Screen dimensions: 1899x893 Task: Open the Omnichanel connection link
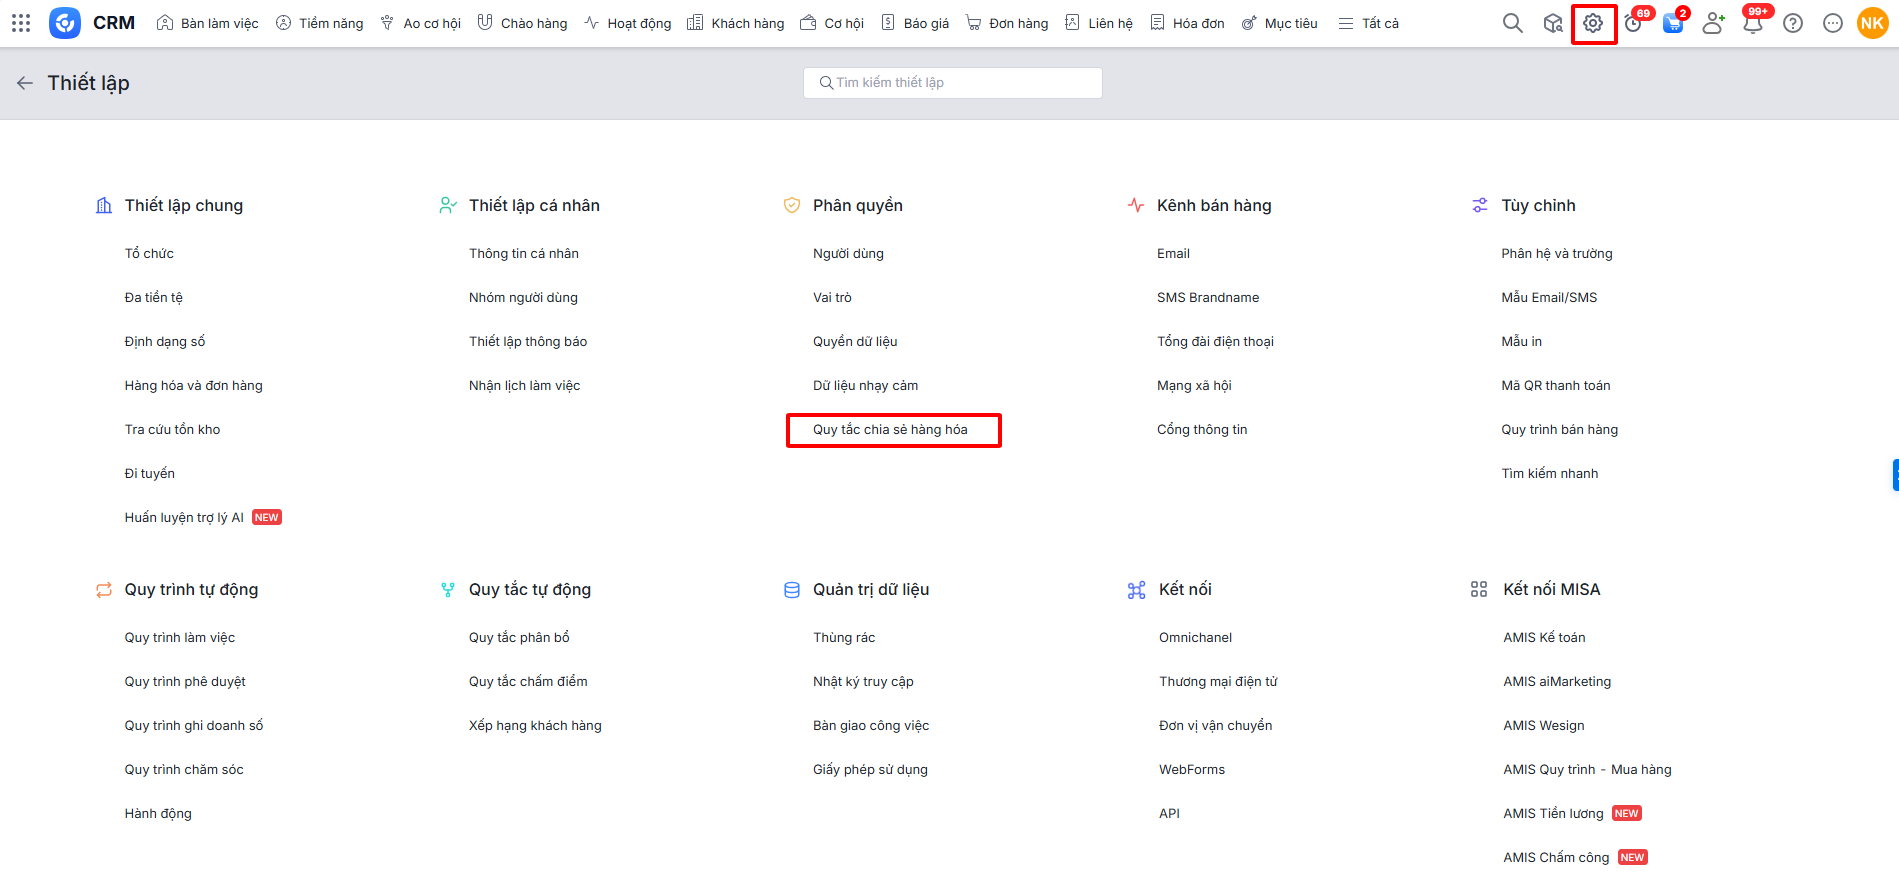pyautogui.click(x=1195, y=638)
